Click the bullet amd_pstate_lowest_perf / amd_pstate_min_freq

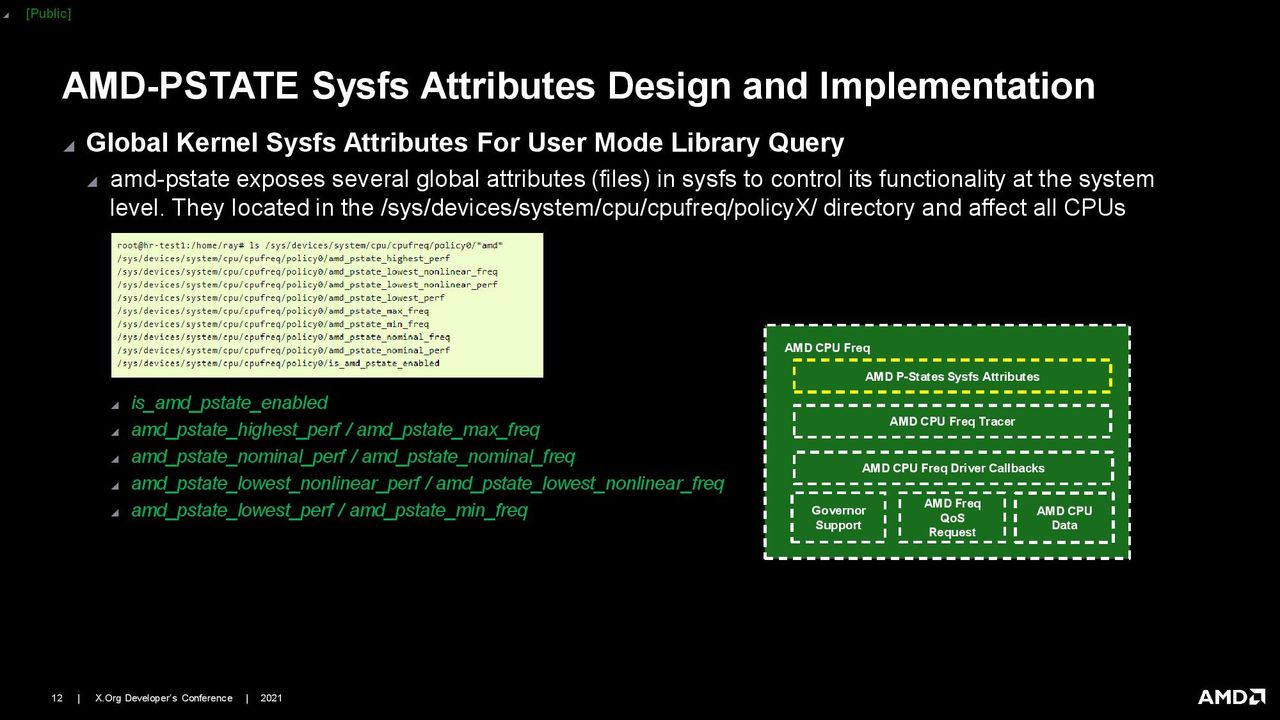[329, 511]
